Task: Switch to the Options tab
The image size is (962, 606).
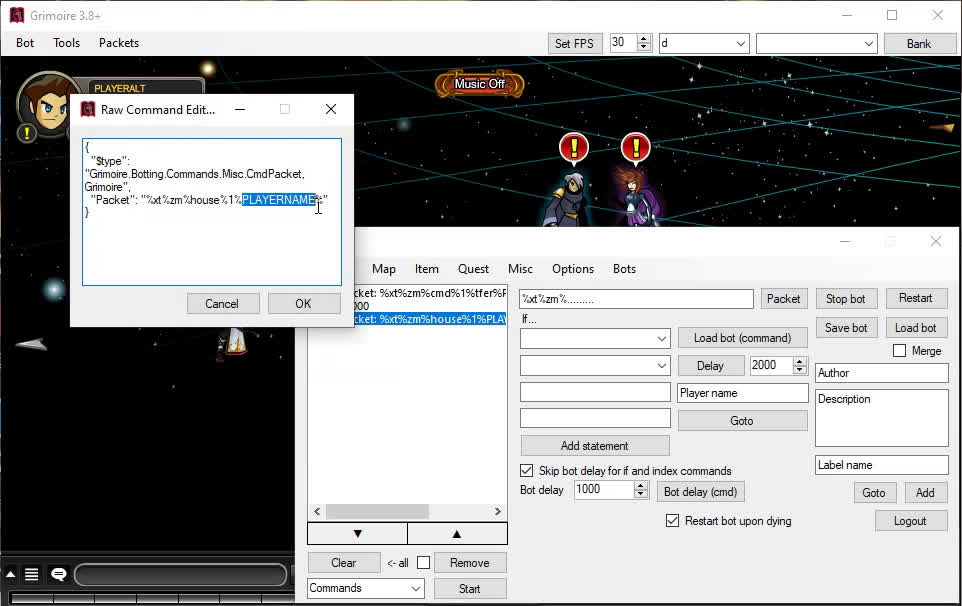Action: coord(573,269)
